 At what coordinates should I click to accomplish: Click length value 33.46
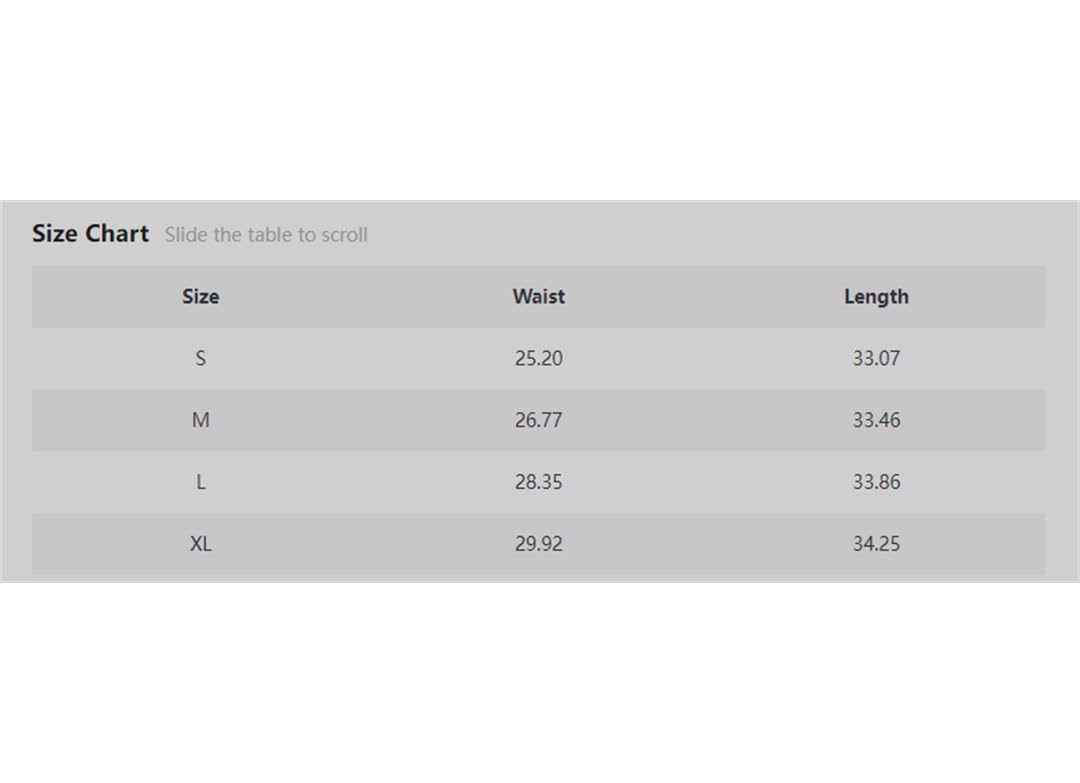click(x=876, y=420)
